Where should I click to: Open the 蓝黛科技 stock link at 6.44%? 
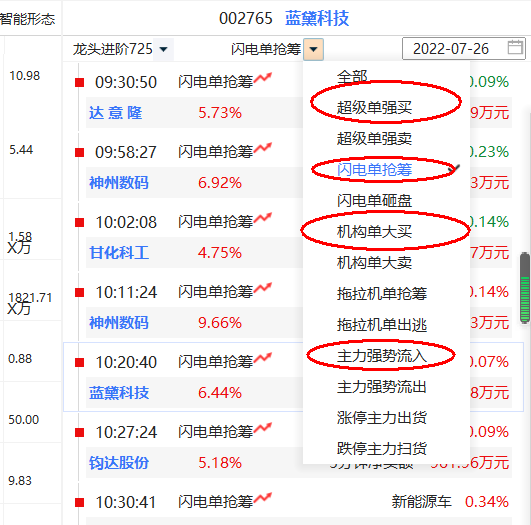[119, 393]
